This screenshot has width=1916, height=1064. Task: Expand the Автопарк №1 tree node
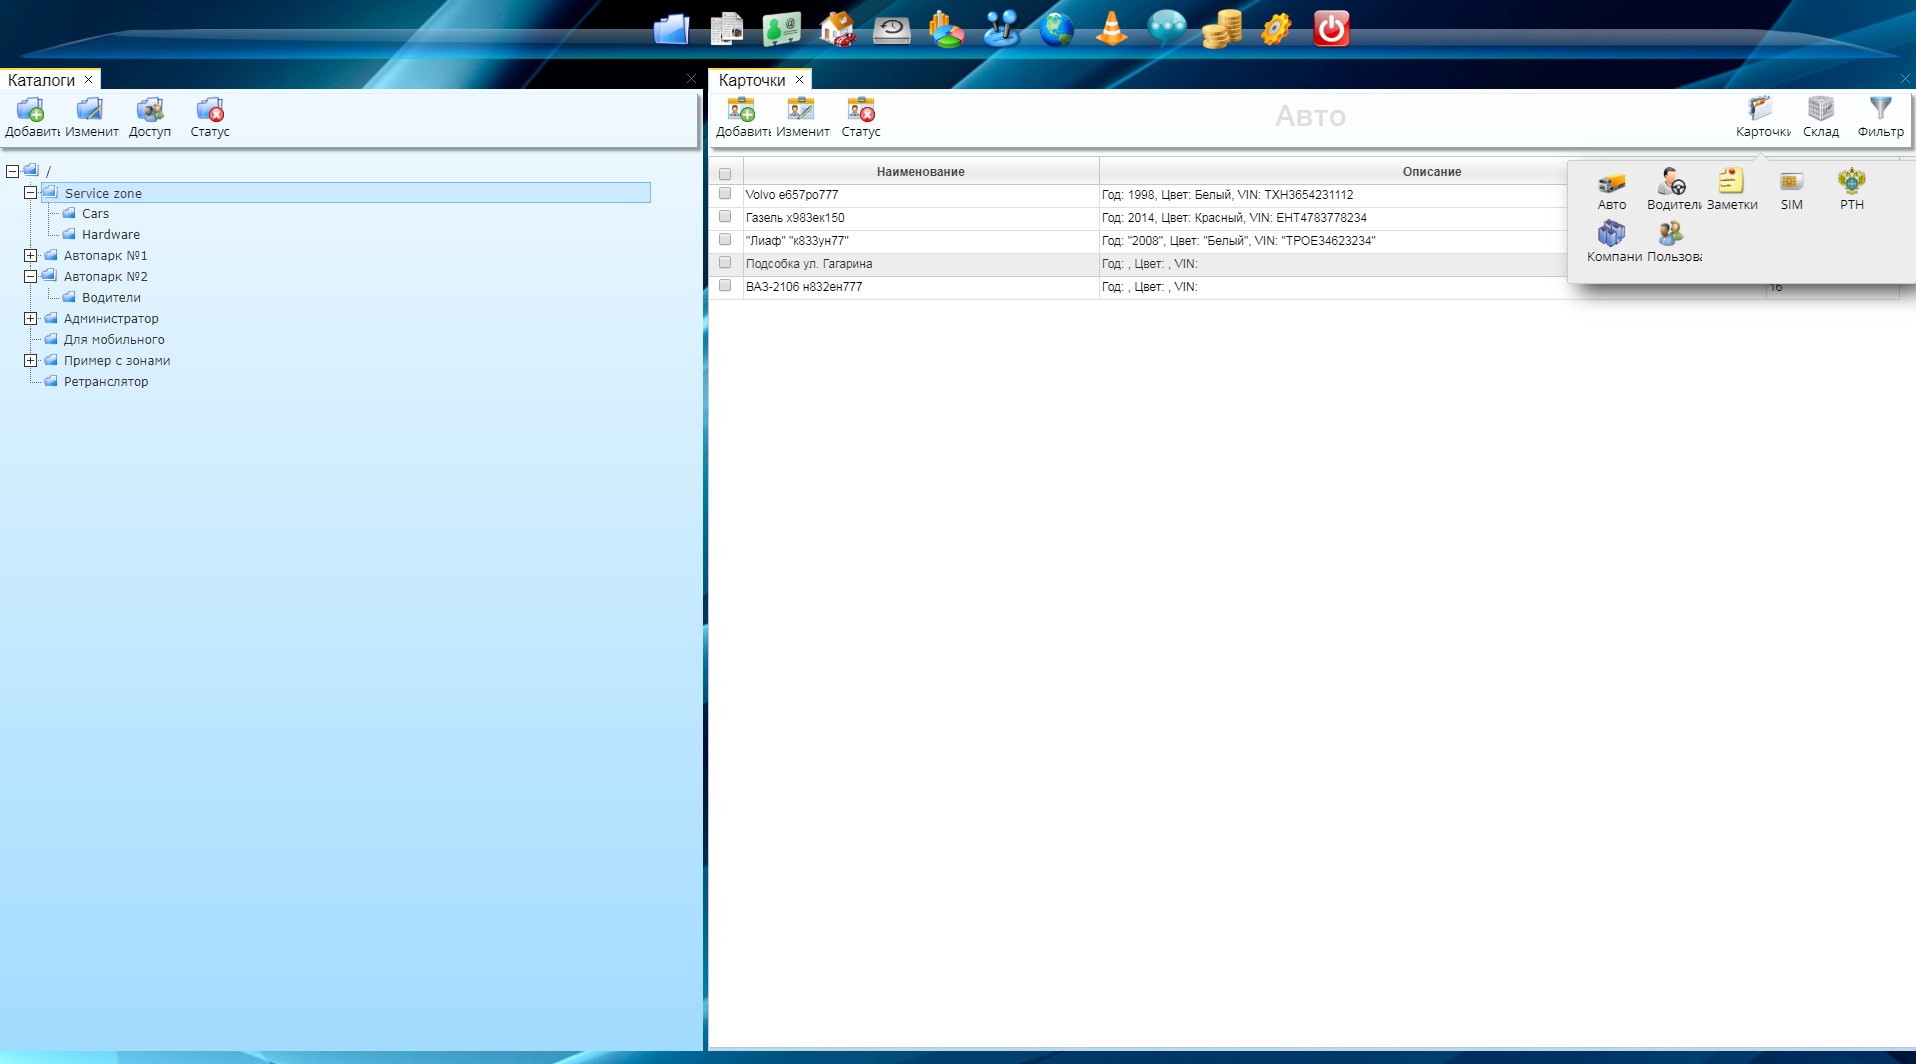click(31, 256)
